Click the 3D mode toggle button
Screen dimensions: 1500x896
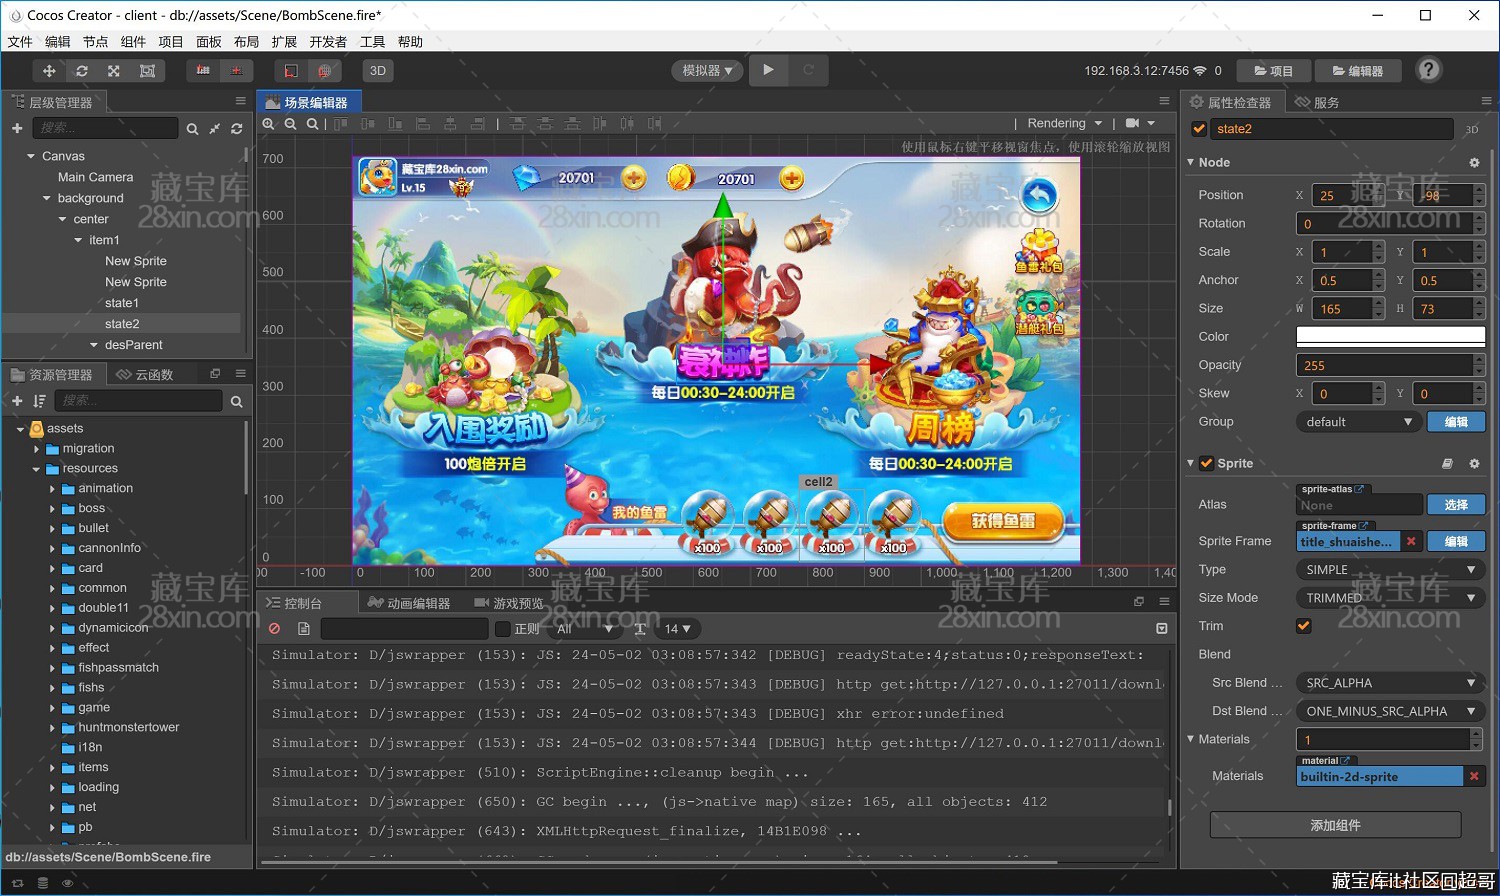pyautogui.click(x=378, y=71)
